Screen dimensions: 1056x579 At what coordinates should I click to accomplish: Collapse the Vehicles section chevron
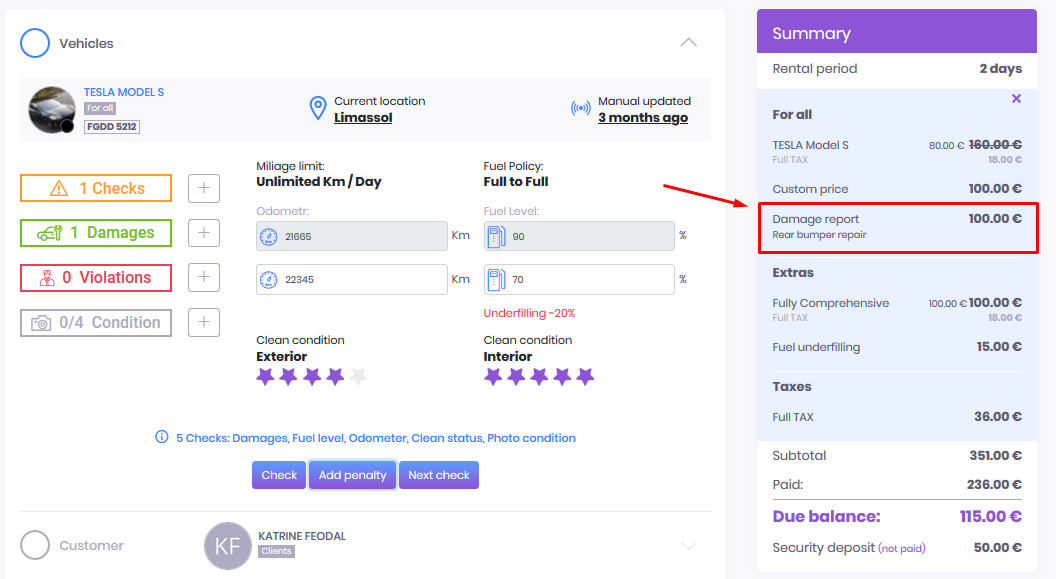click(688, 43)
